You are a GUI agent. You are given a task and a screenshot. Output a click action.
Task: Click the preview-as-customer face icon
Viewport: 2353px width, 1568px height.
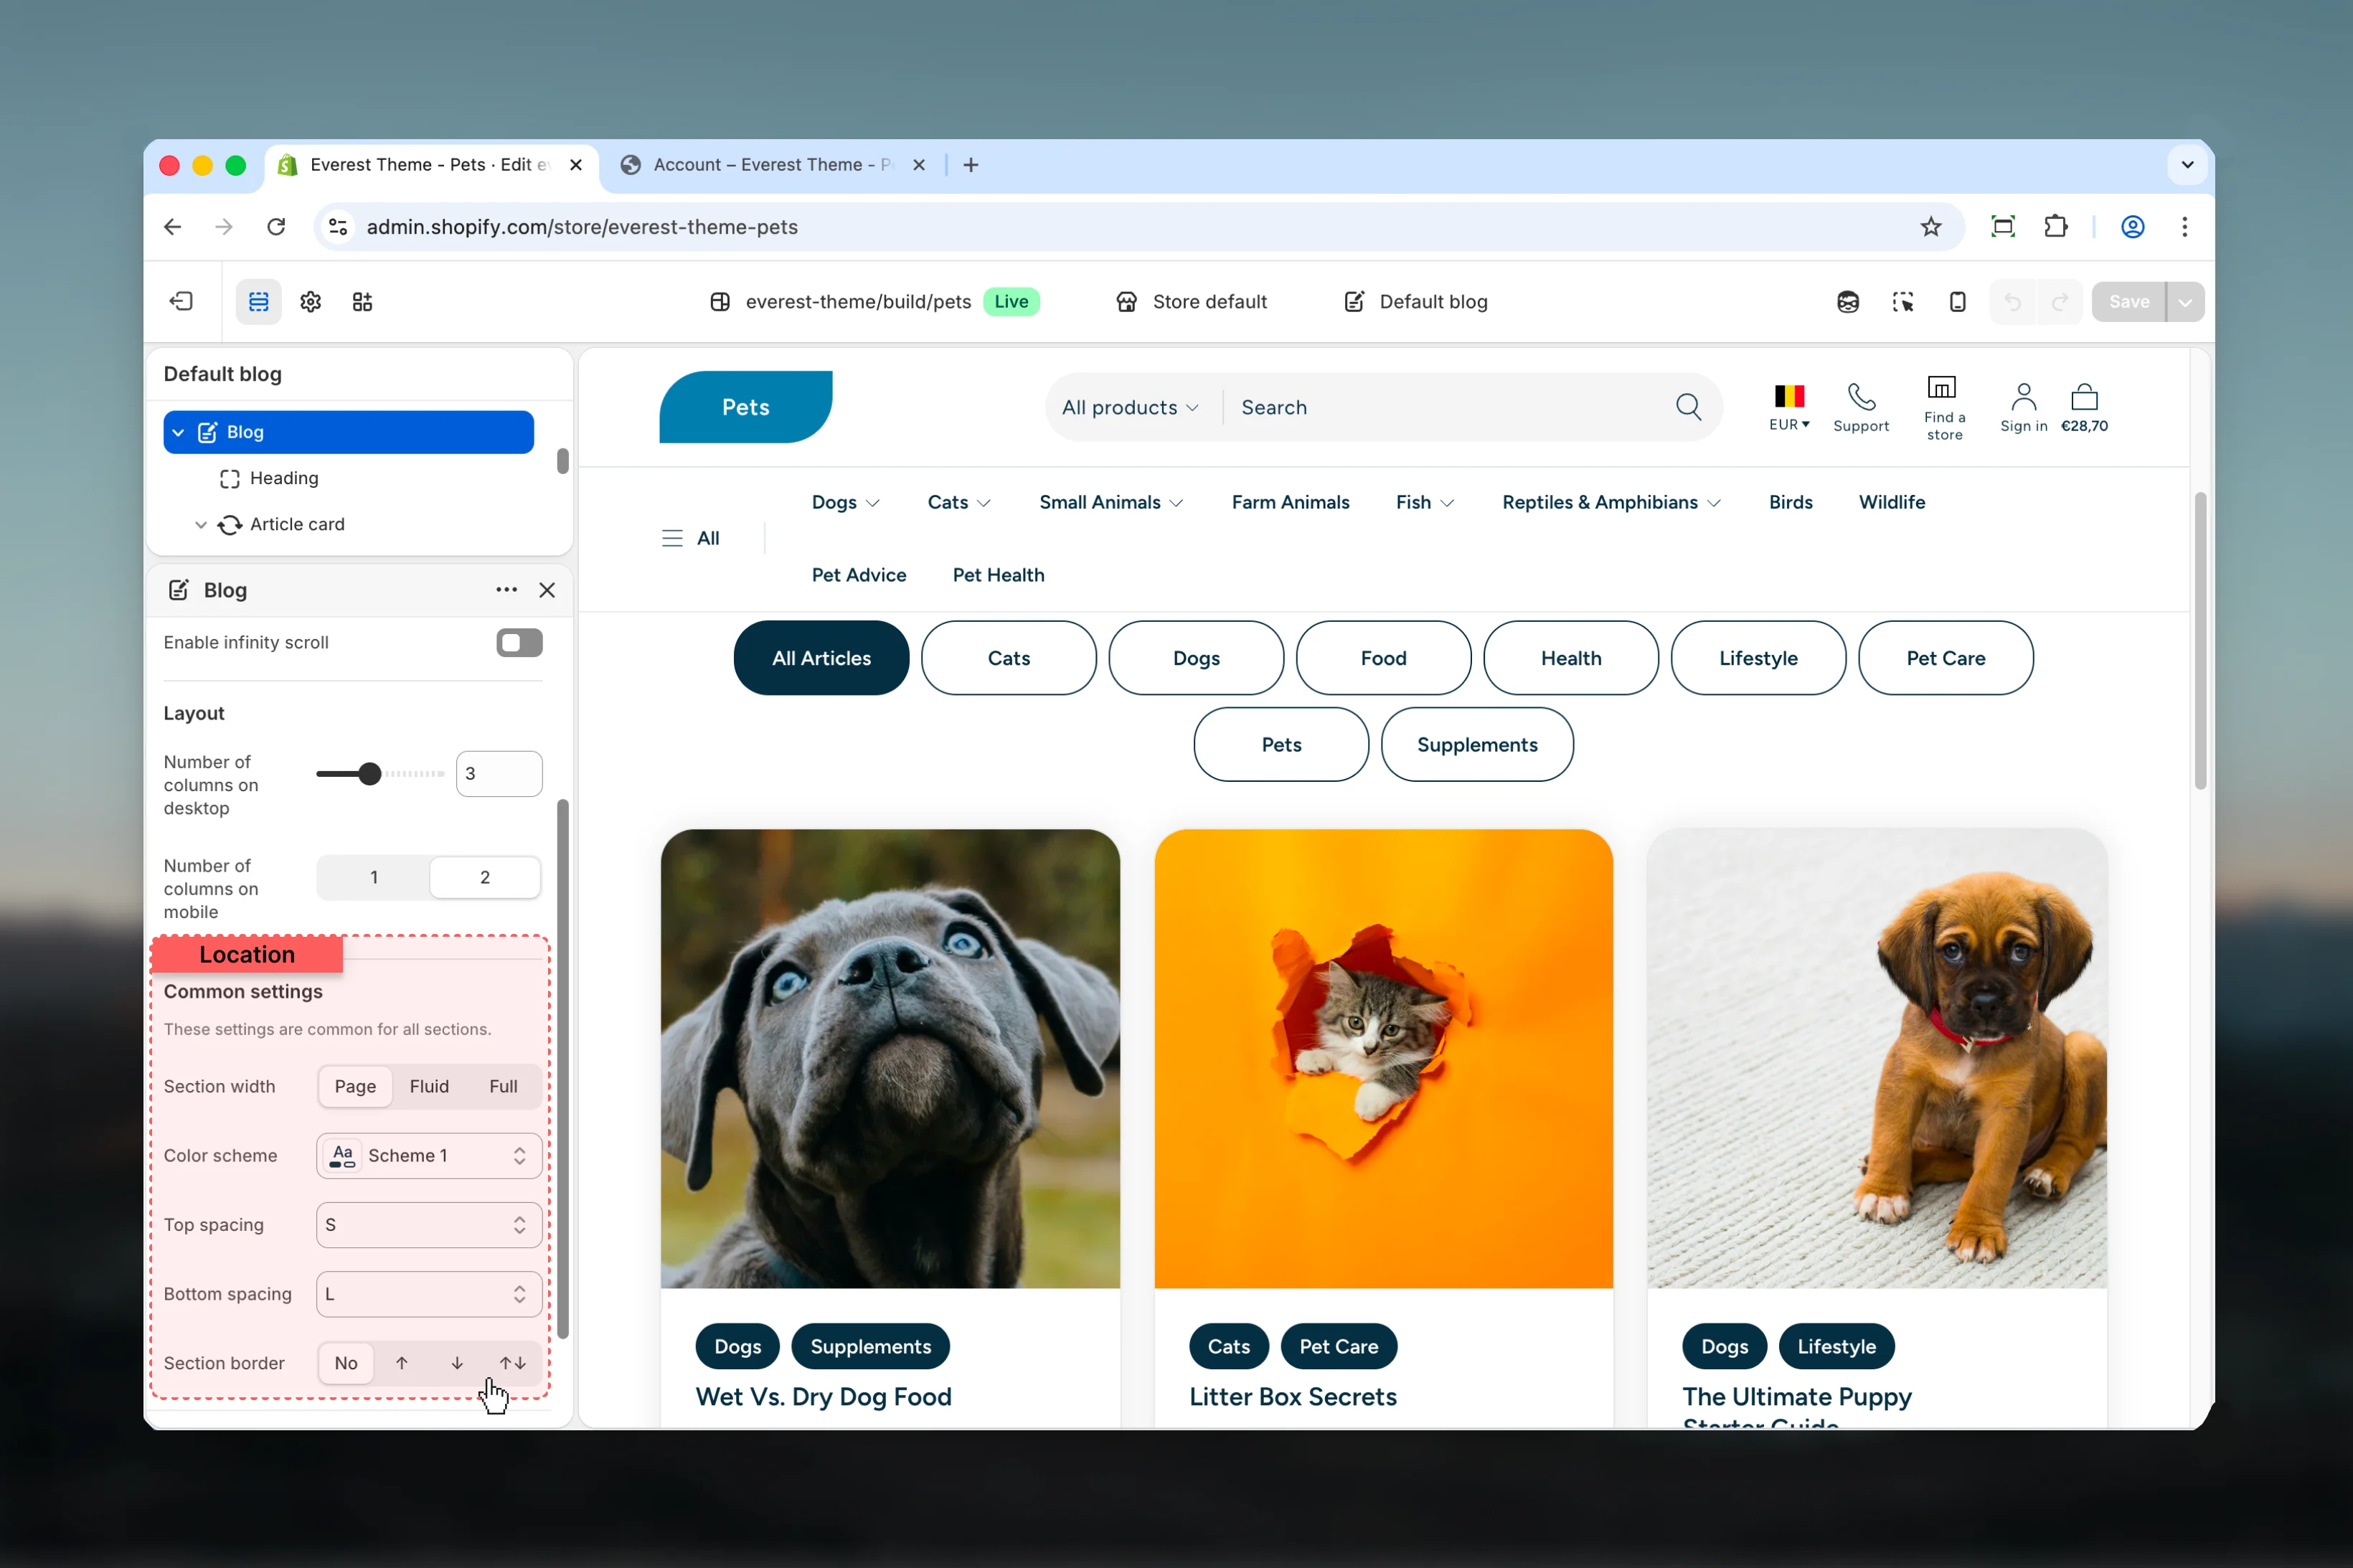click(1848, 302)
